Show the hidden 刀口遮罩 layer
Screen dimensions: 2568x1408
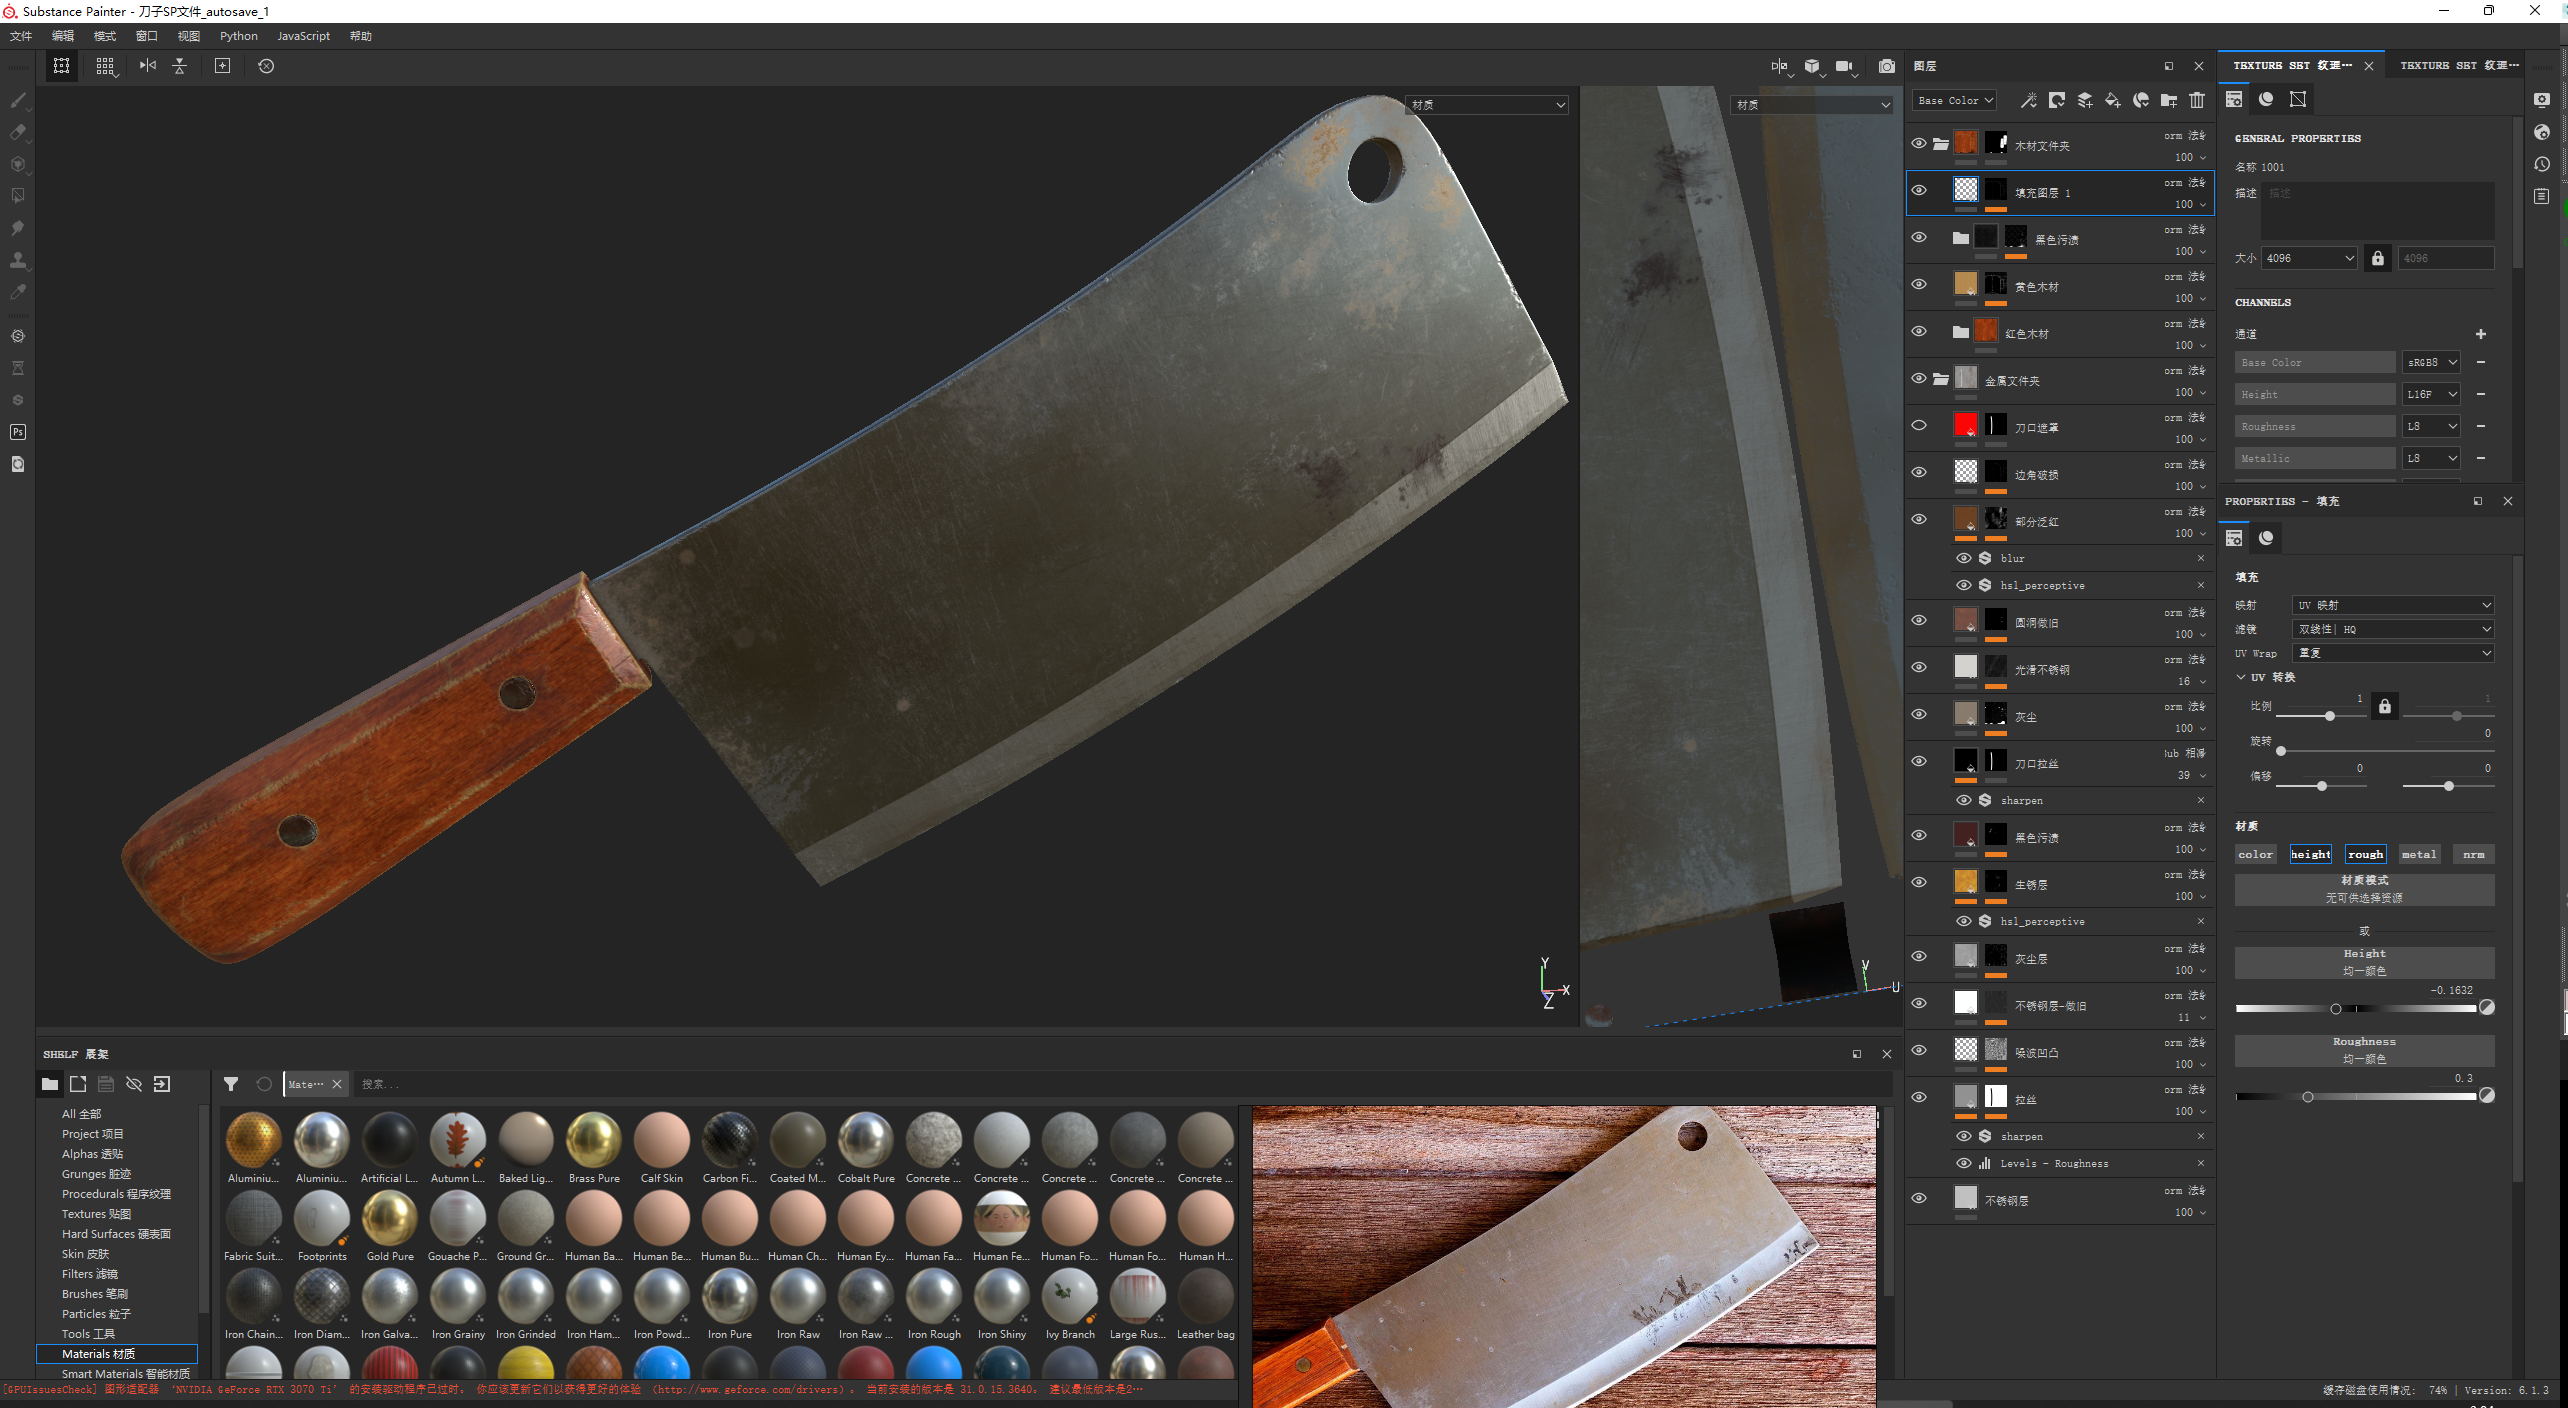click(1918, 425)
